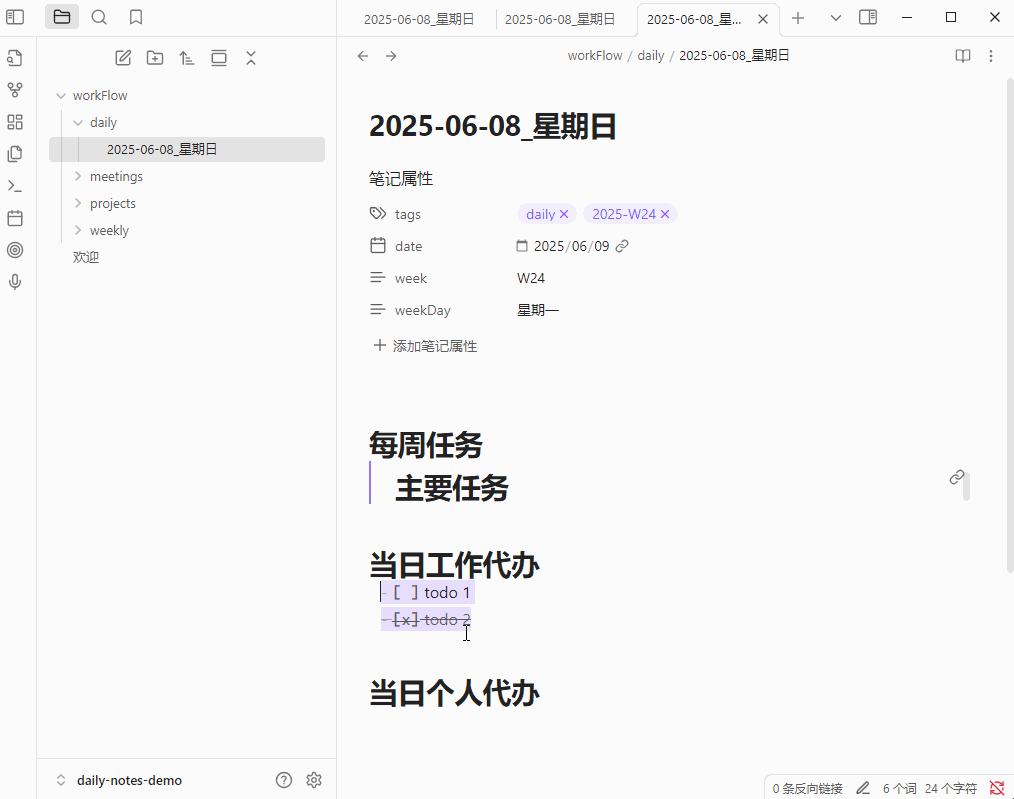Viewport: 1014px width, 799px height.
Task: Create a new document with the pencil icon
Action: (x=123, y=57)
